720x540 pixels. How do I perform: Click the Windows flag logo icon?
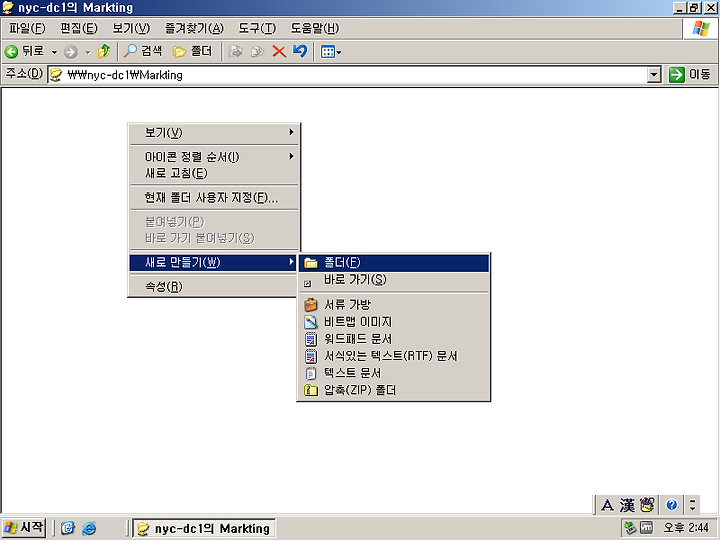701,28
